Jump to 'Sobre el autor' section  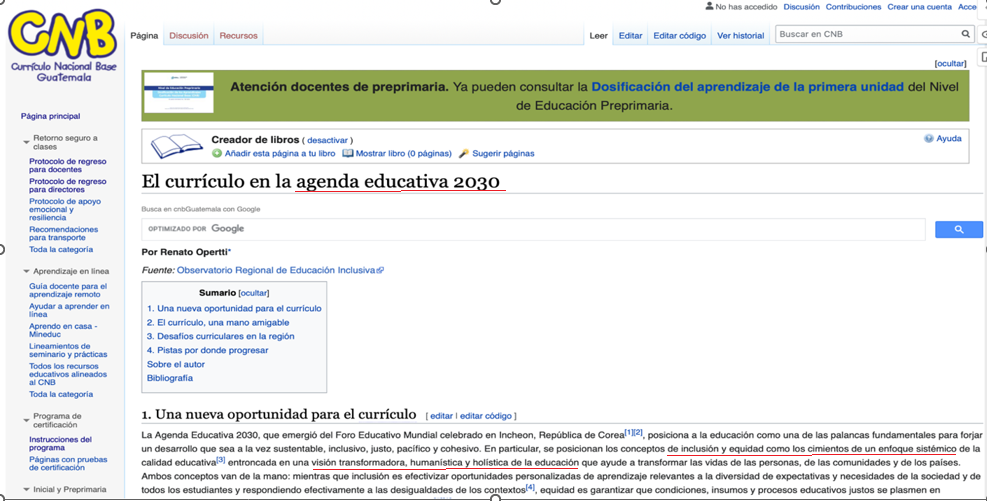pyautogui.click(x=176, y=364)
